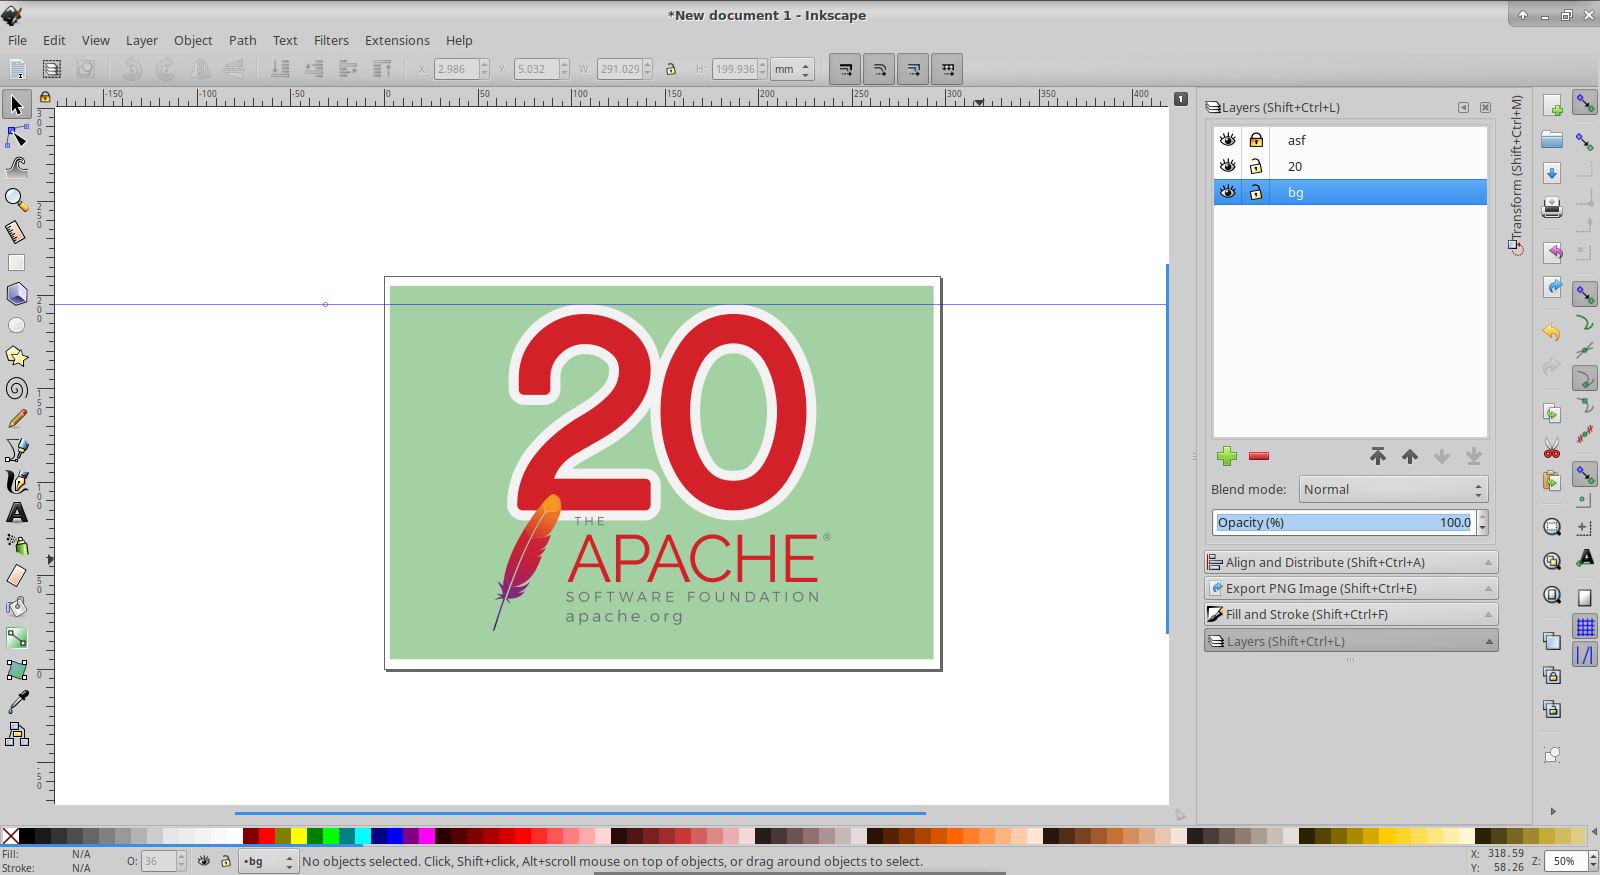Click the X coordinate input field
This screenshot has height=875, width=1600.
click(456, 69)
